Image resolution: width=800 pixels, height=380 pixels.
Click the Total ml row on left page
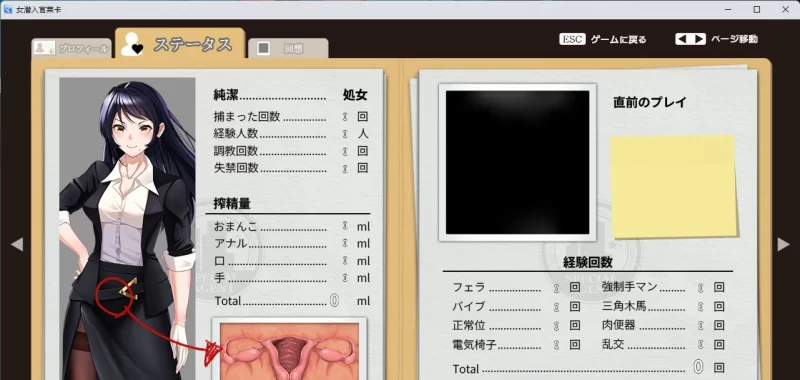pyautogui.click(x=292, y=300)
